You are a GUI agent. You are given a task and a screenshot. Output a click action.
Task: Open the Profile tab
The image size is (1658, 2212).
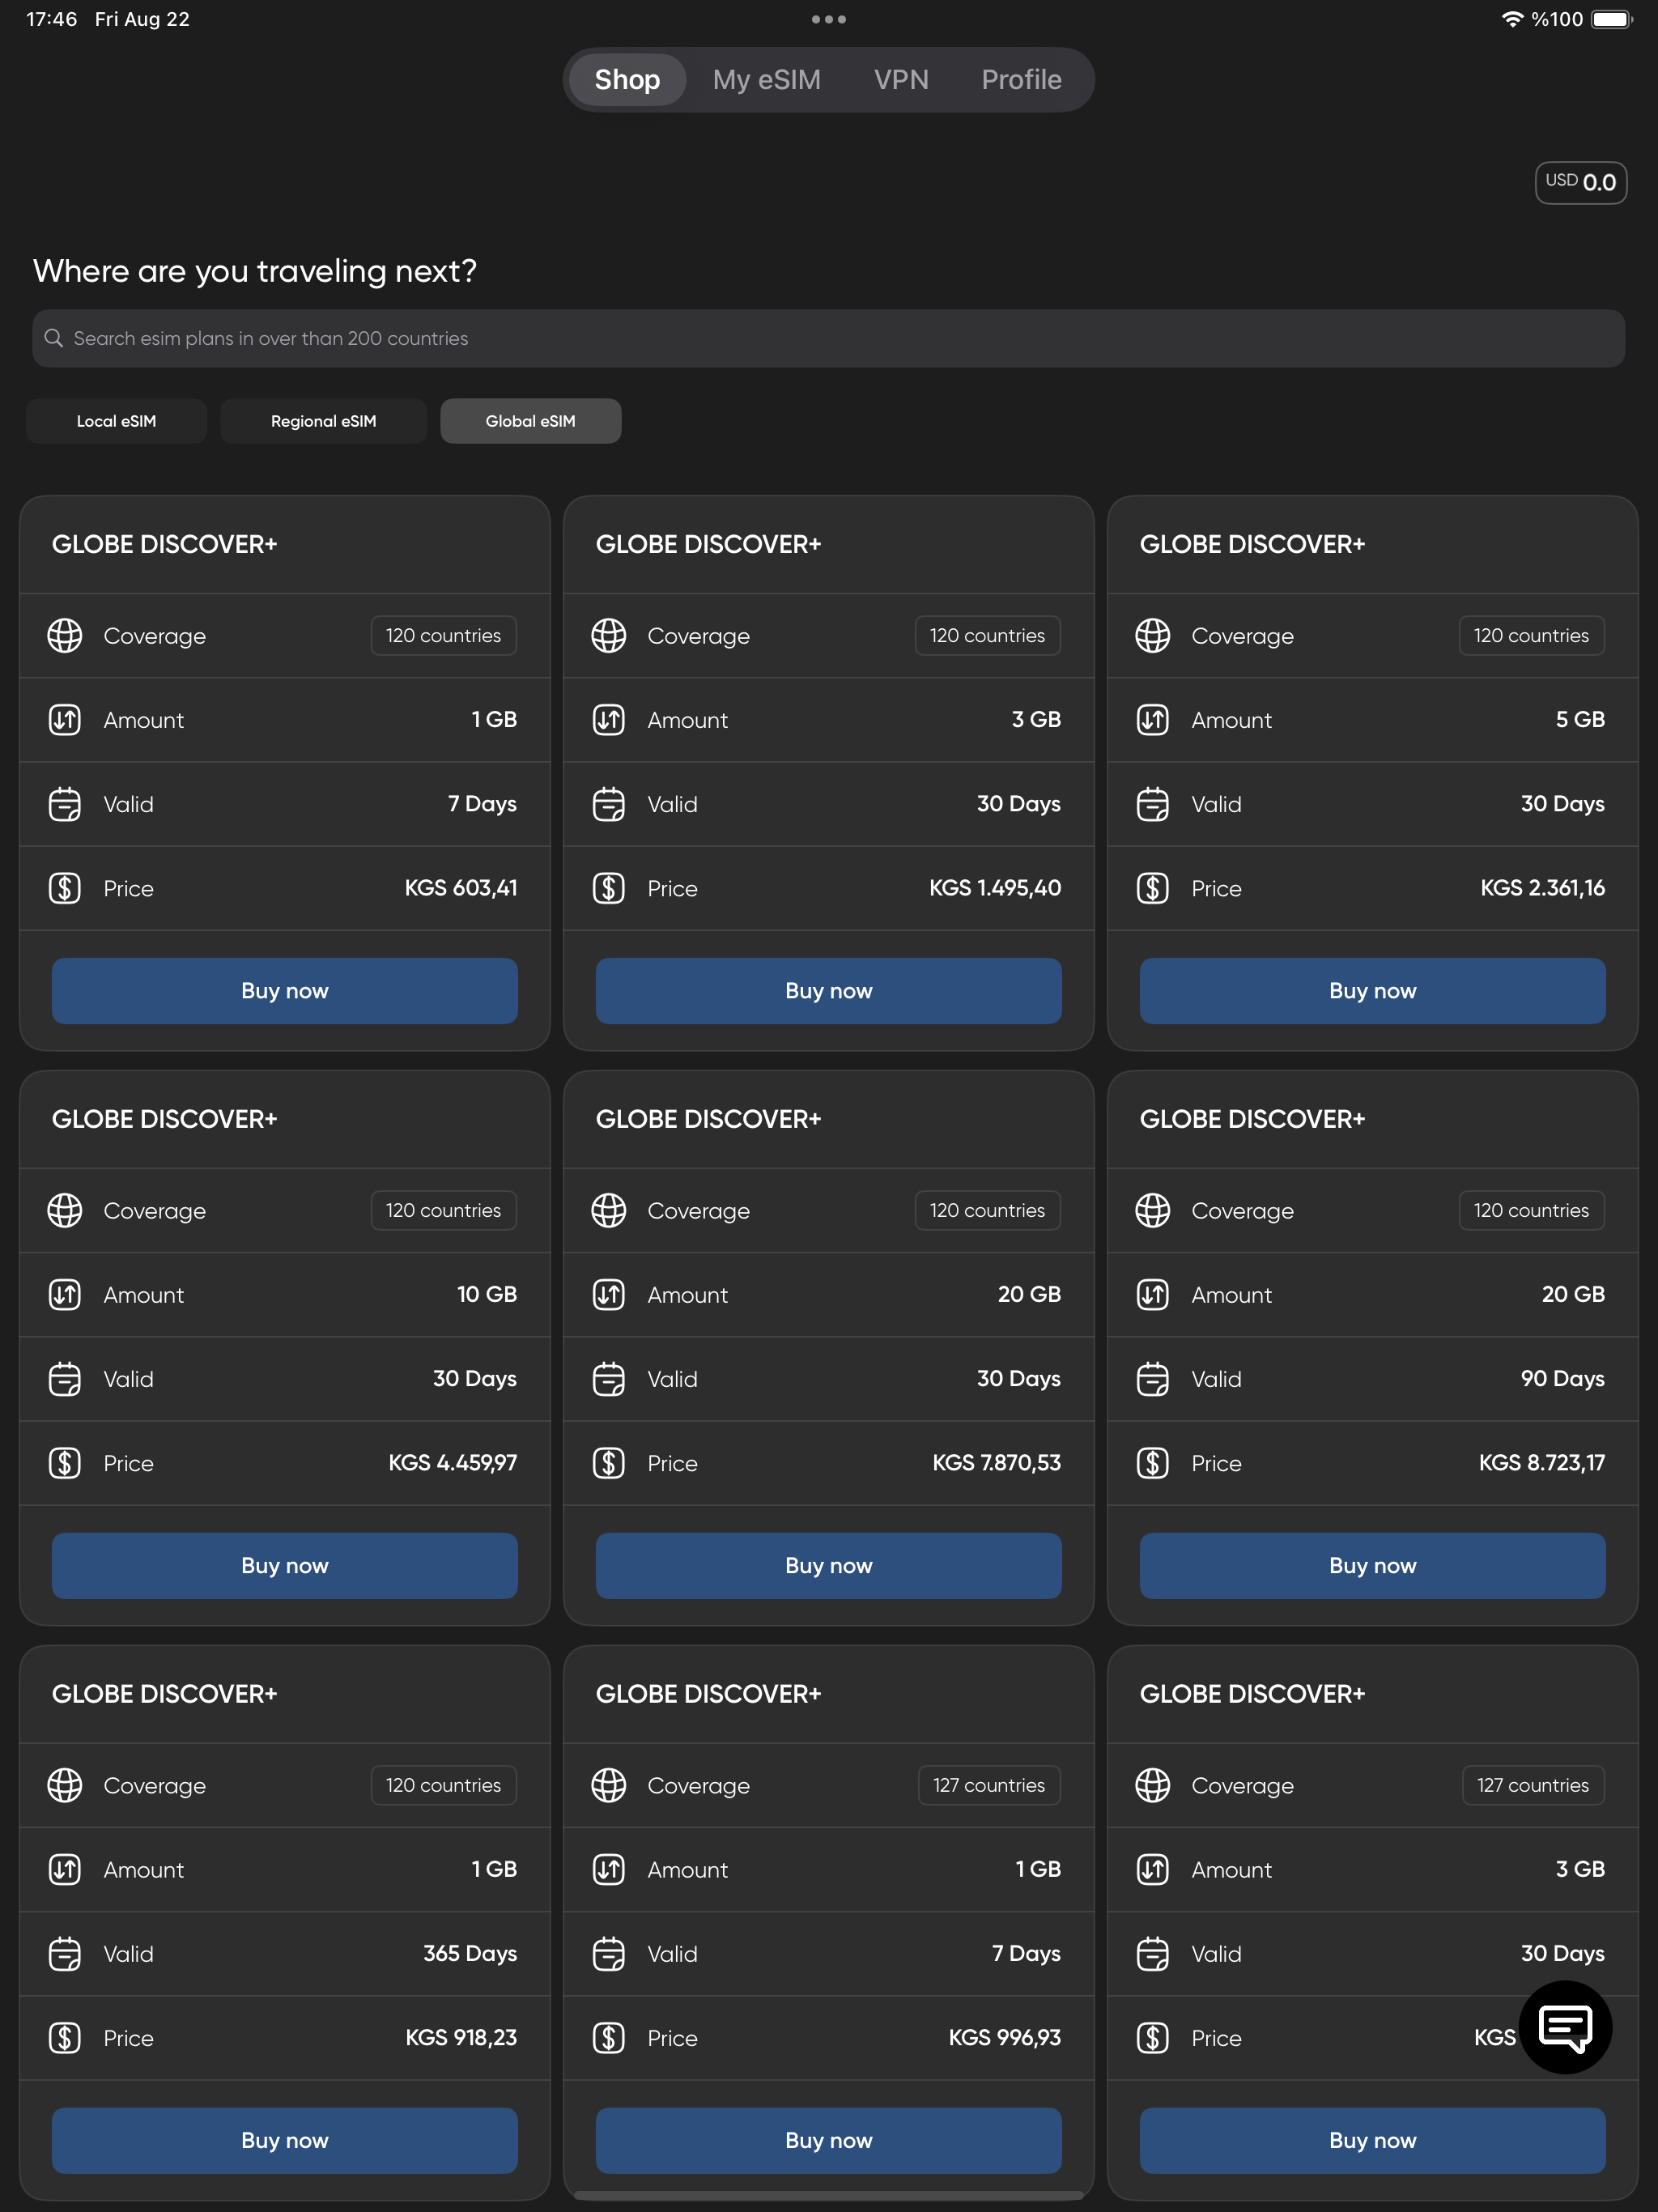[1021, 80]
